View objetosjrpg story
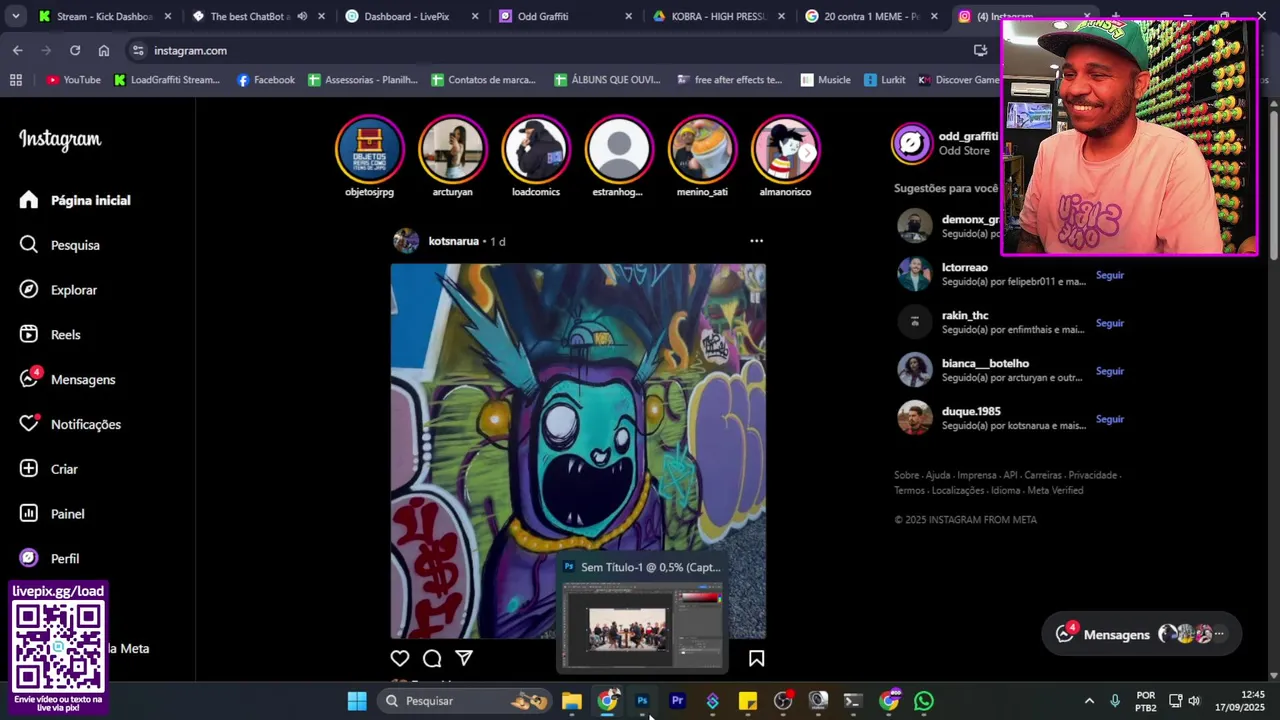 370,149
